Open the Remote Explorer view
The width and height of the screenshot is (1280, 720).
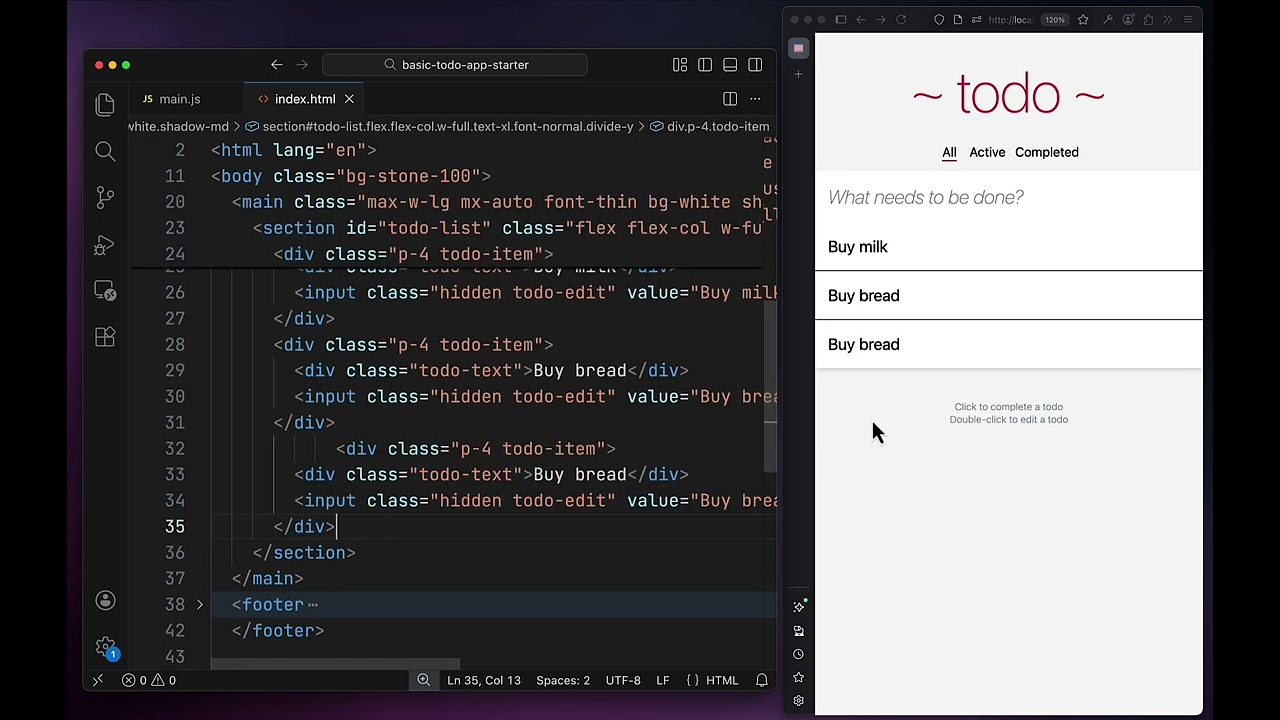tap(105, 290)
